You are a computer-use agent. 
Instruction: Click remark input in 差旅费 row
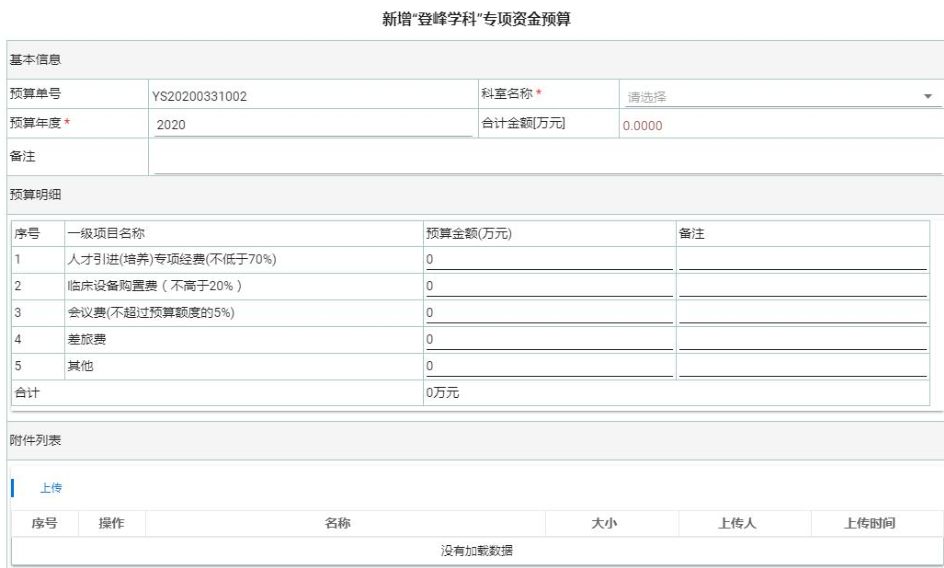pos(803,340)
